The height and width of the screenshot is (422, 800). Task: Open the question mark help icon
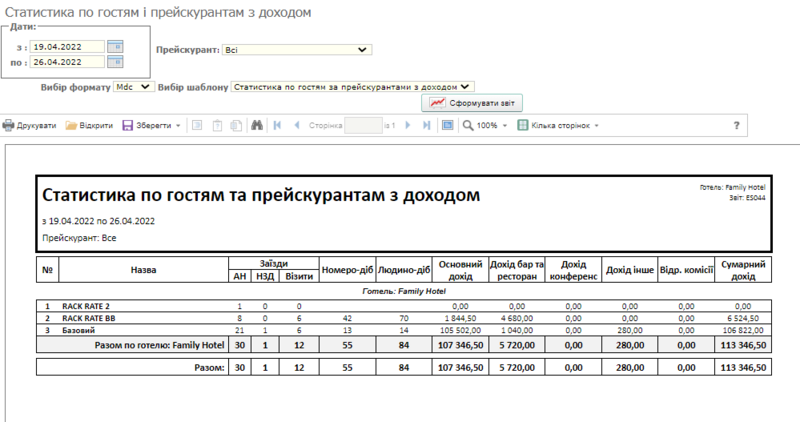tap(737, 126)
